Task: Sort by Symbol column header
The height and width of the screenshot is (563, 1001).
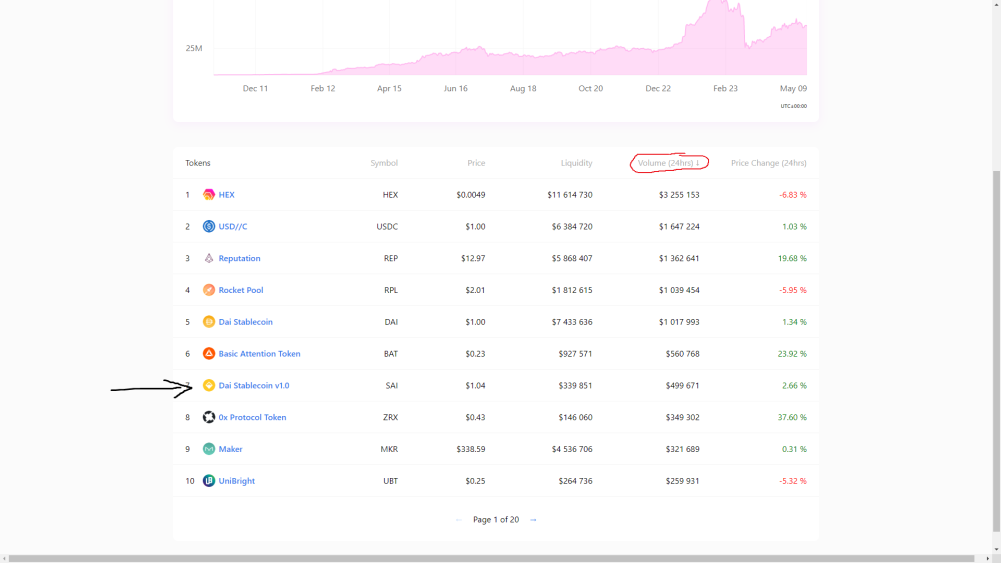Action: [x=384, y=163]
